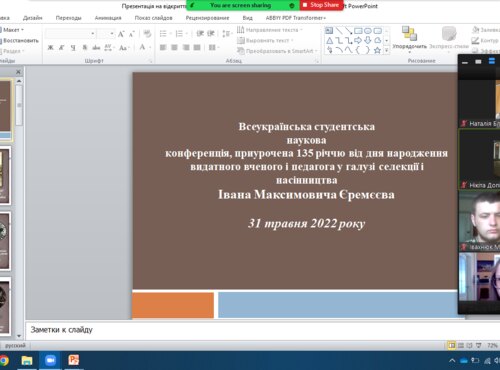The image size is (500, 370).
Task: Open Zoom app in taskbar
Action: point(50,360)
